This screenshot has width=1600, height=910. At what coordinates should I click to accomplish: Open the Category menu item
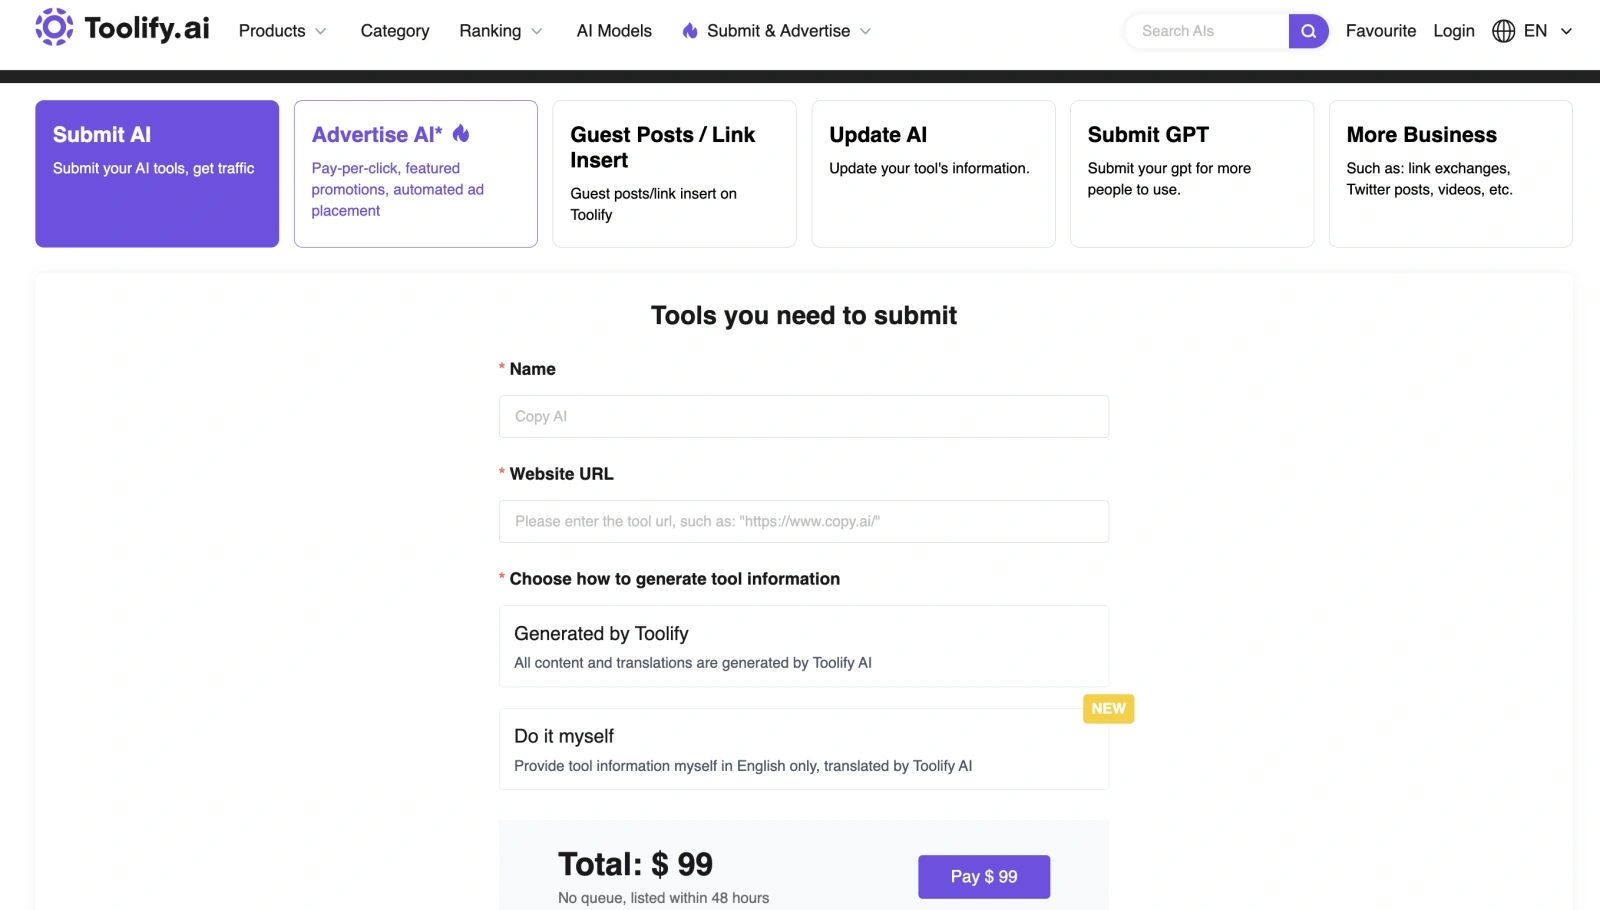tap(395, 31)
